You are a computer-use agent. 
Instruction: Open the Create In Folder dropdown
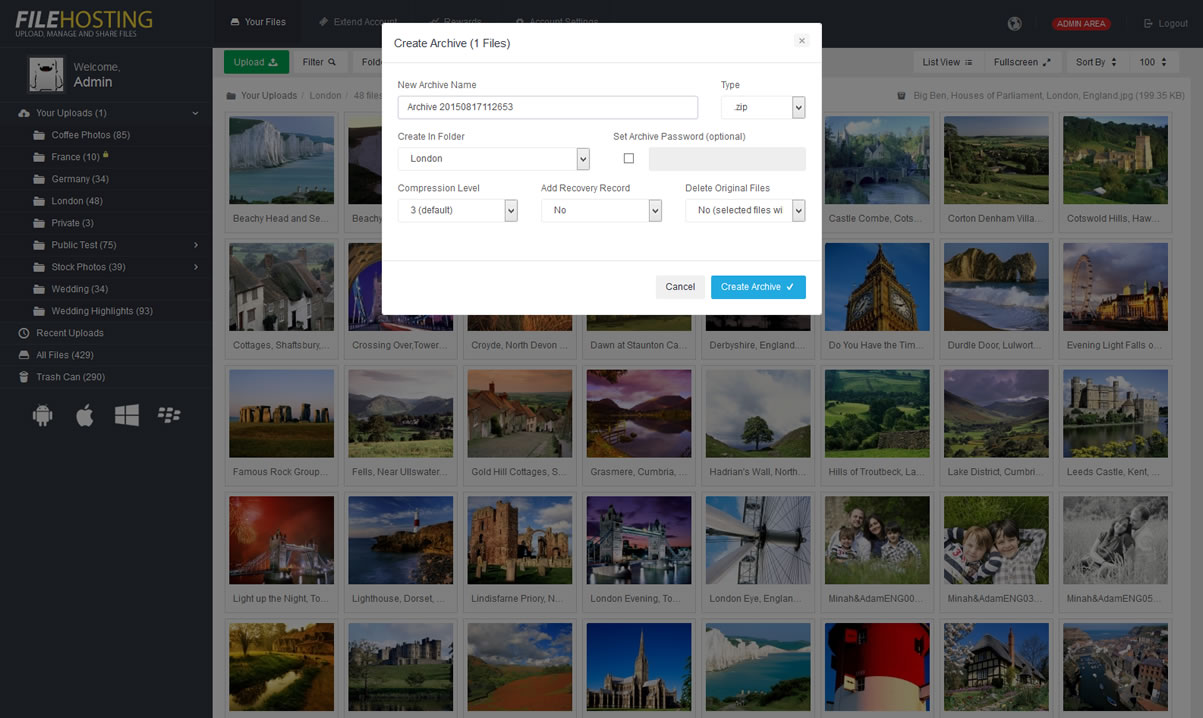pyautogui.click(x=494, y=159)
